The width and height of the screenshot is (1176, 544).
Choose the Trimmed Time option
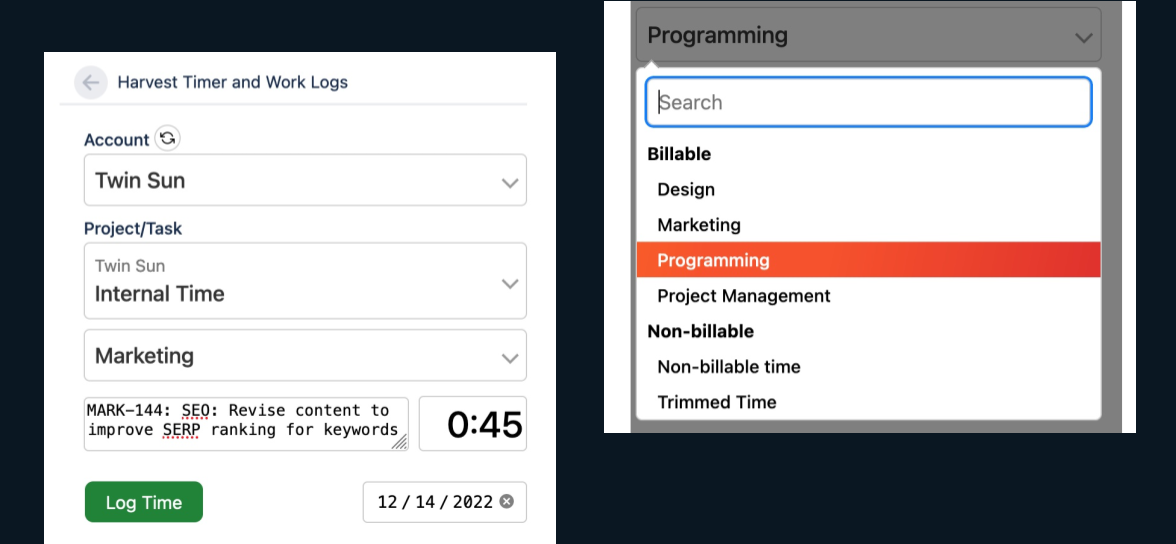[716, 402]
